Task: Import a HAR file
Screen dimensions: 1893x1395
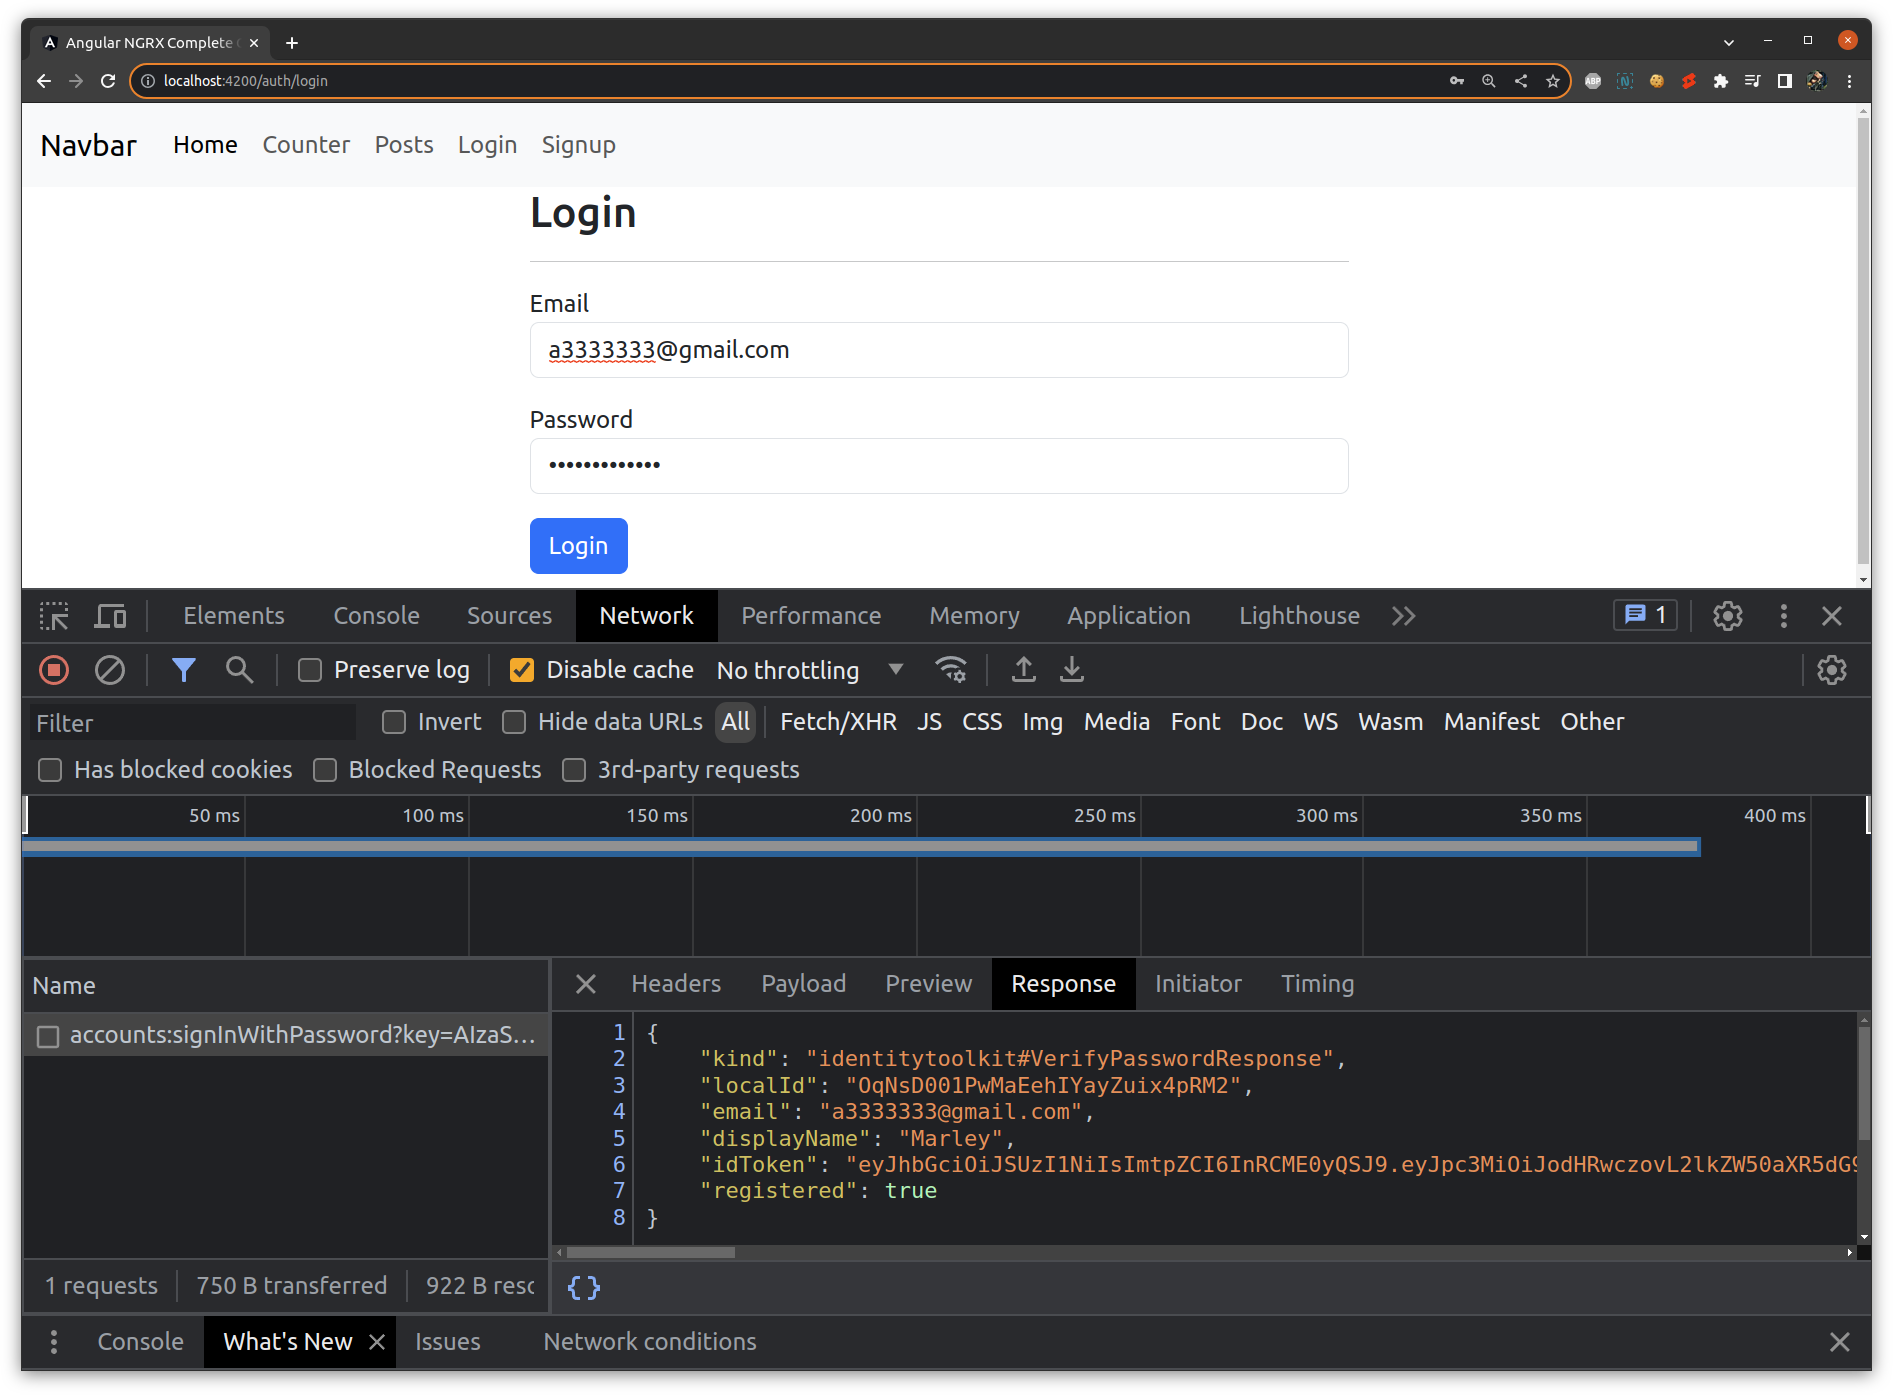Action: point(1023,670)
